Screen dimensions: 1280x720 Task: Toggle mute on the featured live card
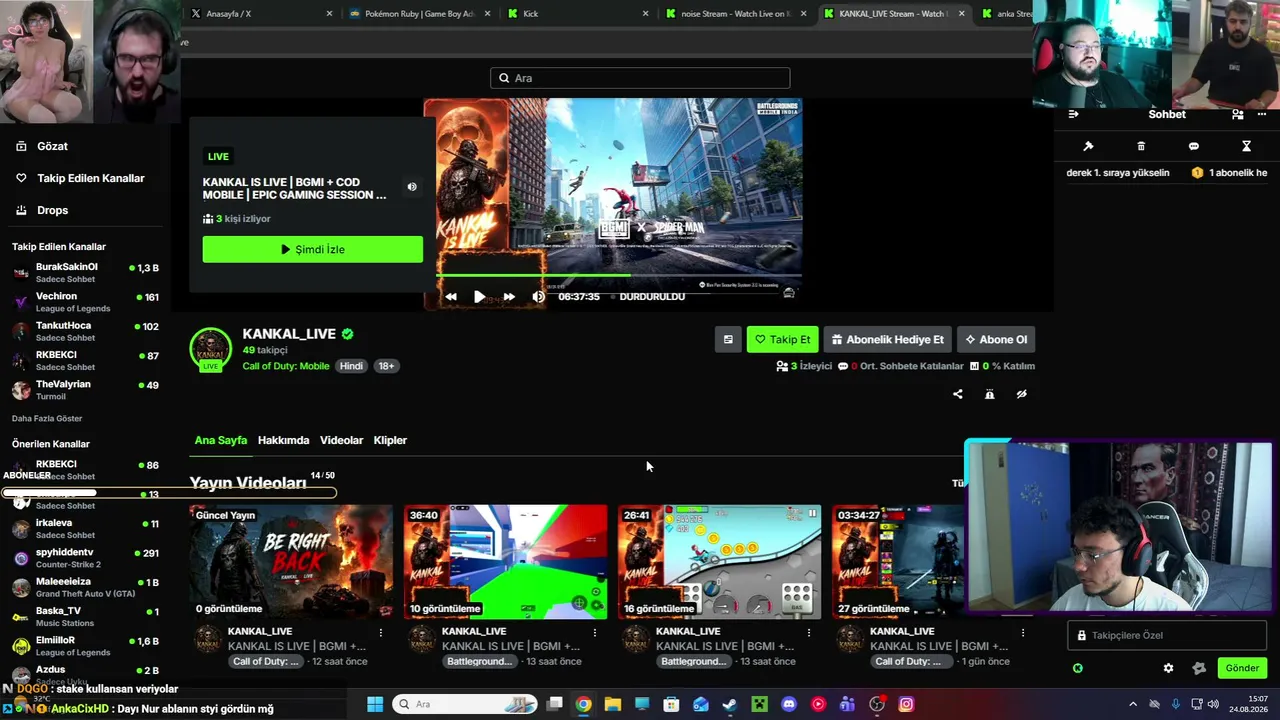[411, 187]
